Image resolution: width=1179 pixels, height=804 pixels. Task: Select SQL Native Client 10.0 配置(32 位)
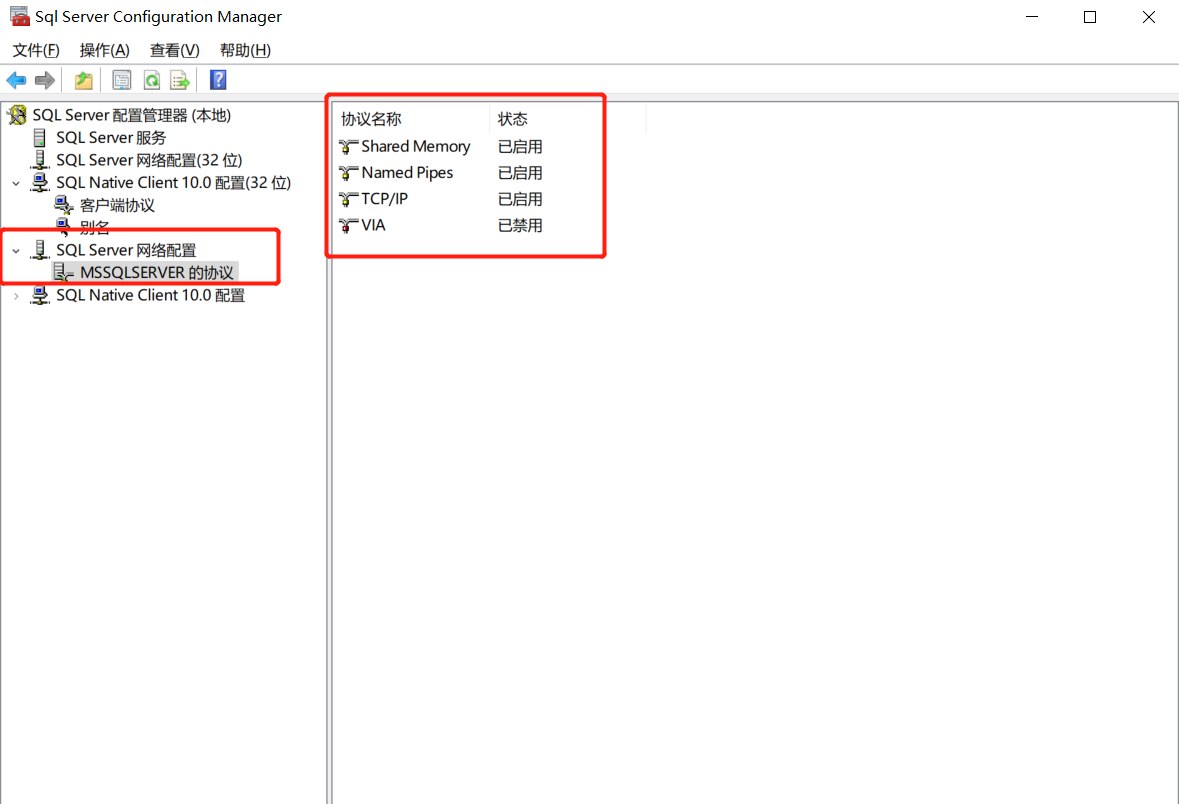tap(174, 183)
